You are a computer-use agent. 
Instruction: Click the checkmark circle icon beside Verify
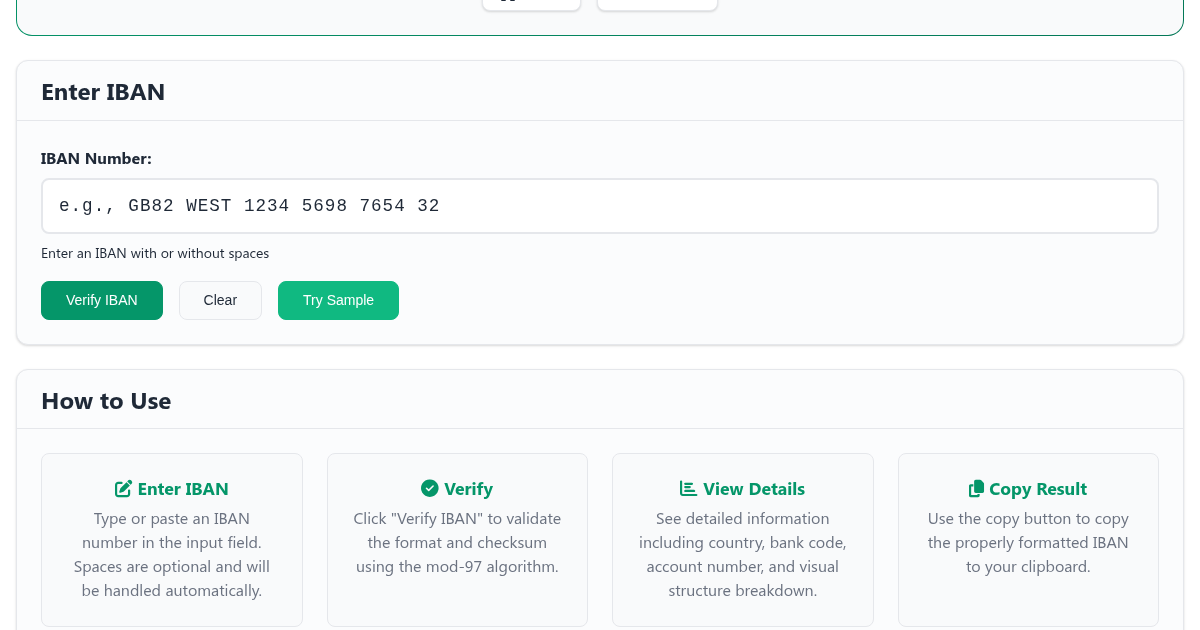point(430,488)
